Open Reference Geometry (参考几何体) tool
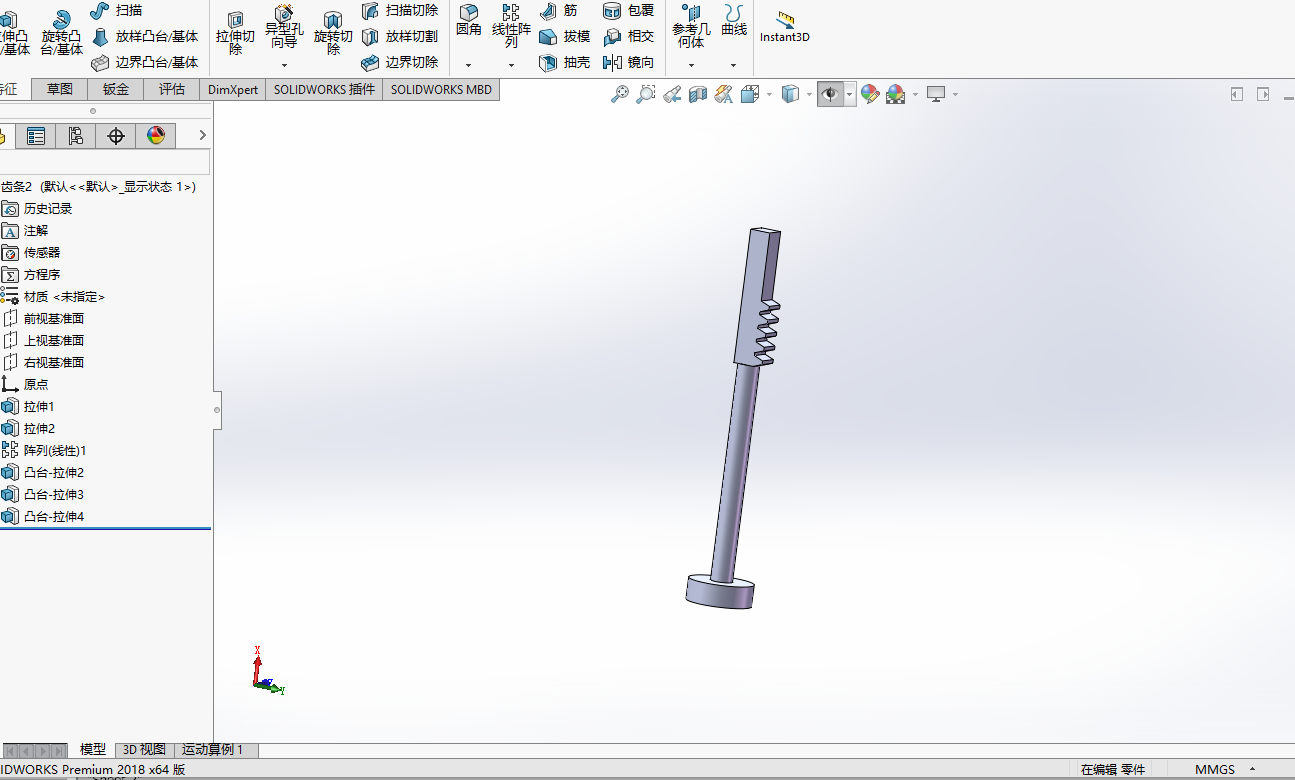The height and width of the screenshot is (780, 1295). point(691,26)
